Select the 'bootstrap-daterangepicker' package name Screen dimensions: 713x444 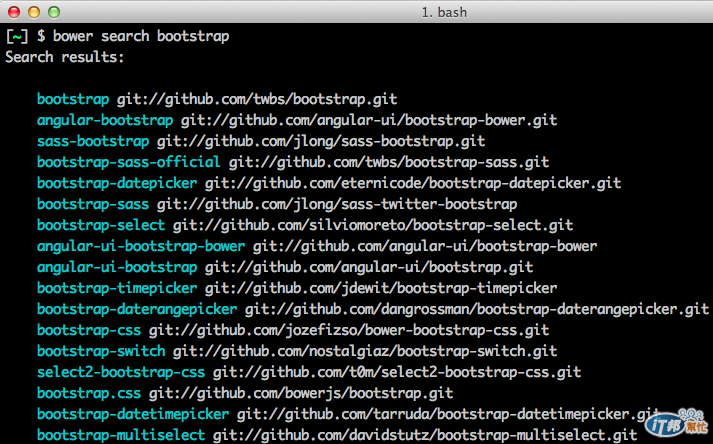click(x=137, y=309)
